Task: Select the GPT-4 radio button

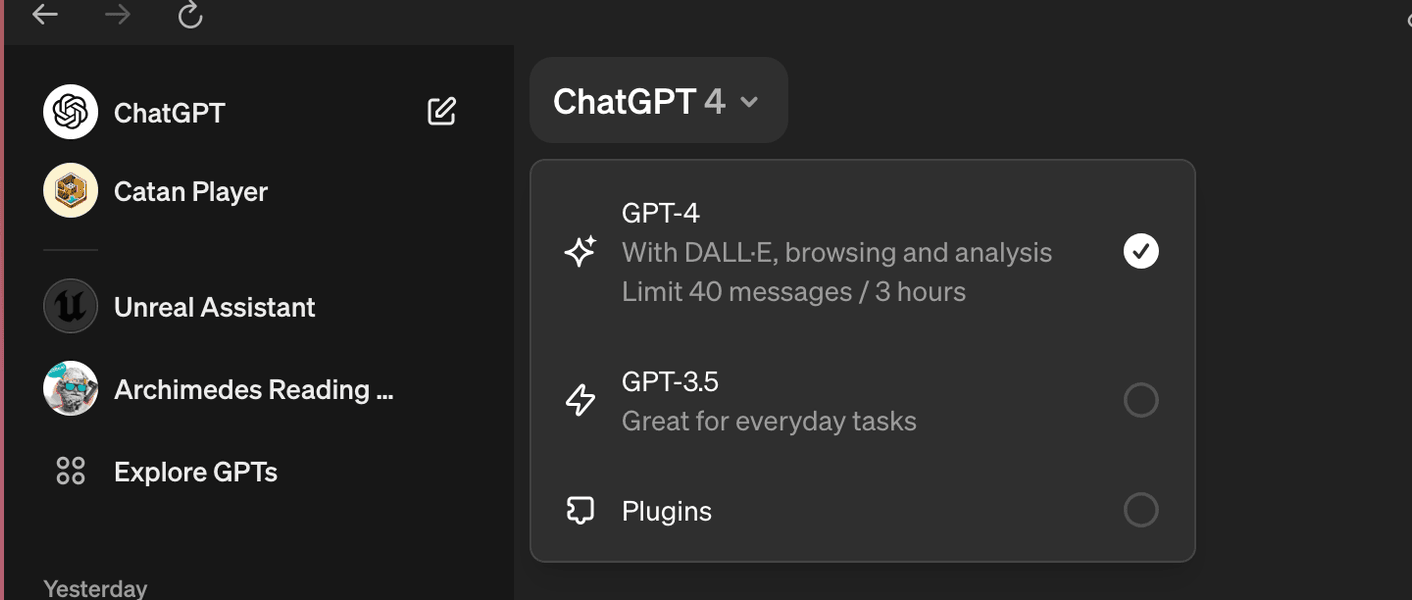Action: [x=1140, y=251]
